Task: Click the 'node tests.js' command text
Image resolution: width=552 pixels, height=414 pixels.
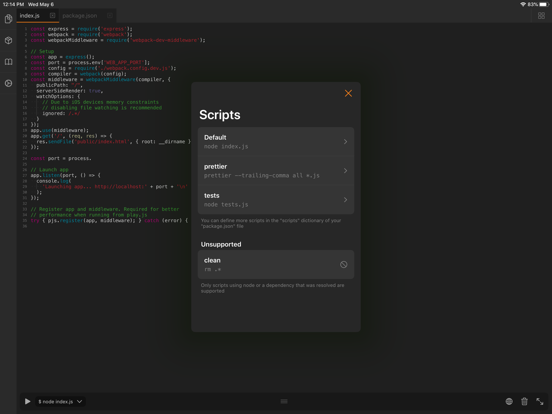Action: (x=226, y=205)
